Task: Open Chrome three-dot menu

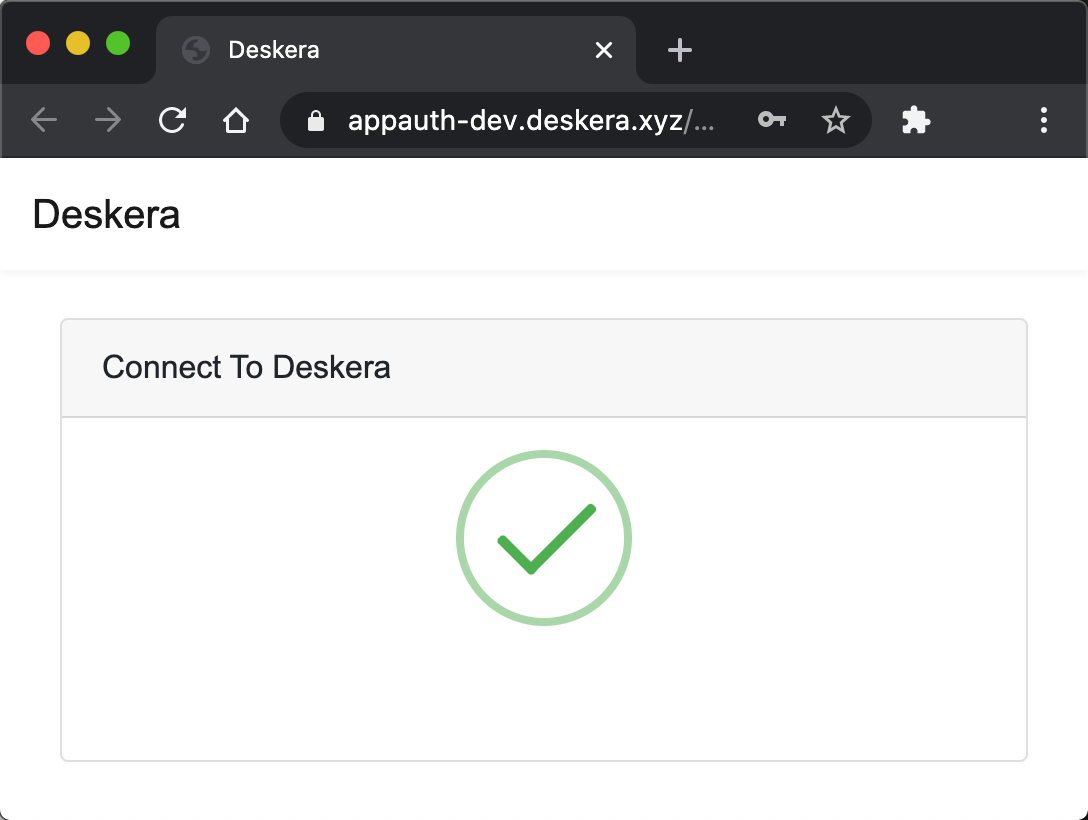Action: click(1044, 120)
